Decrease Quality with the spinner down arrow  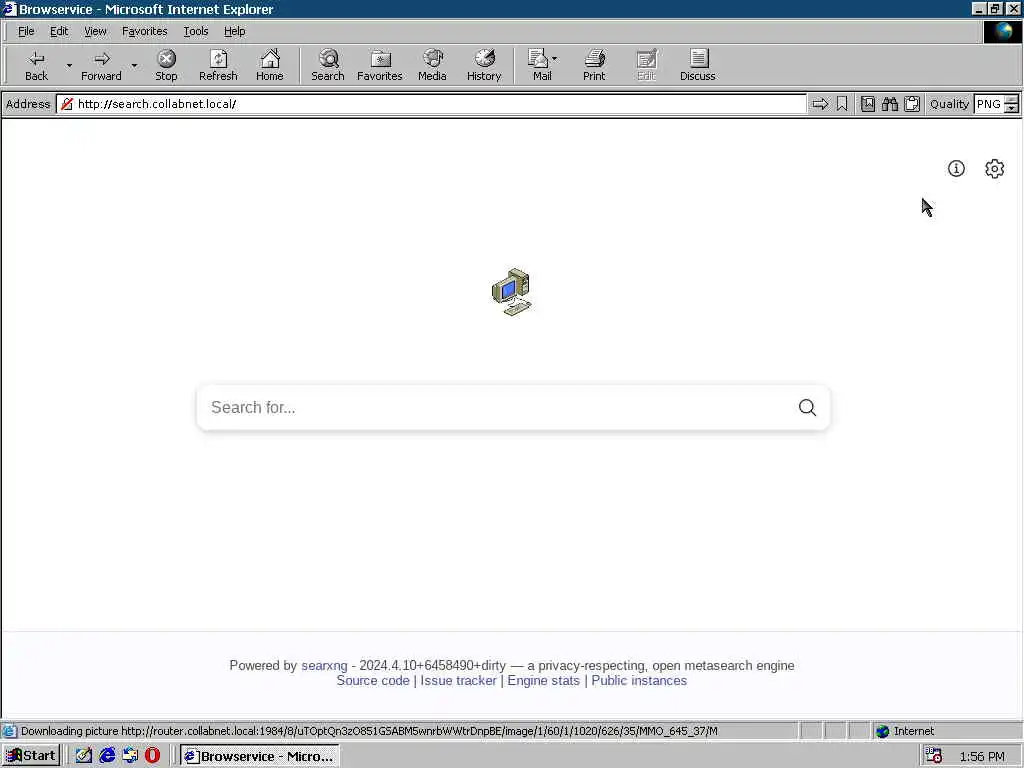tap(1012, 108)
